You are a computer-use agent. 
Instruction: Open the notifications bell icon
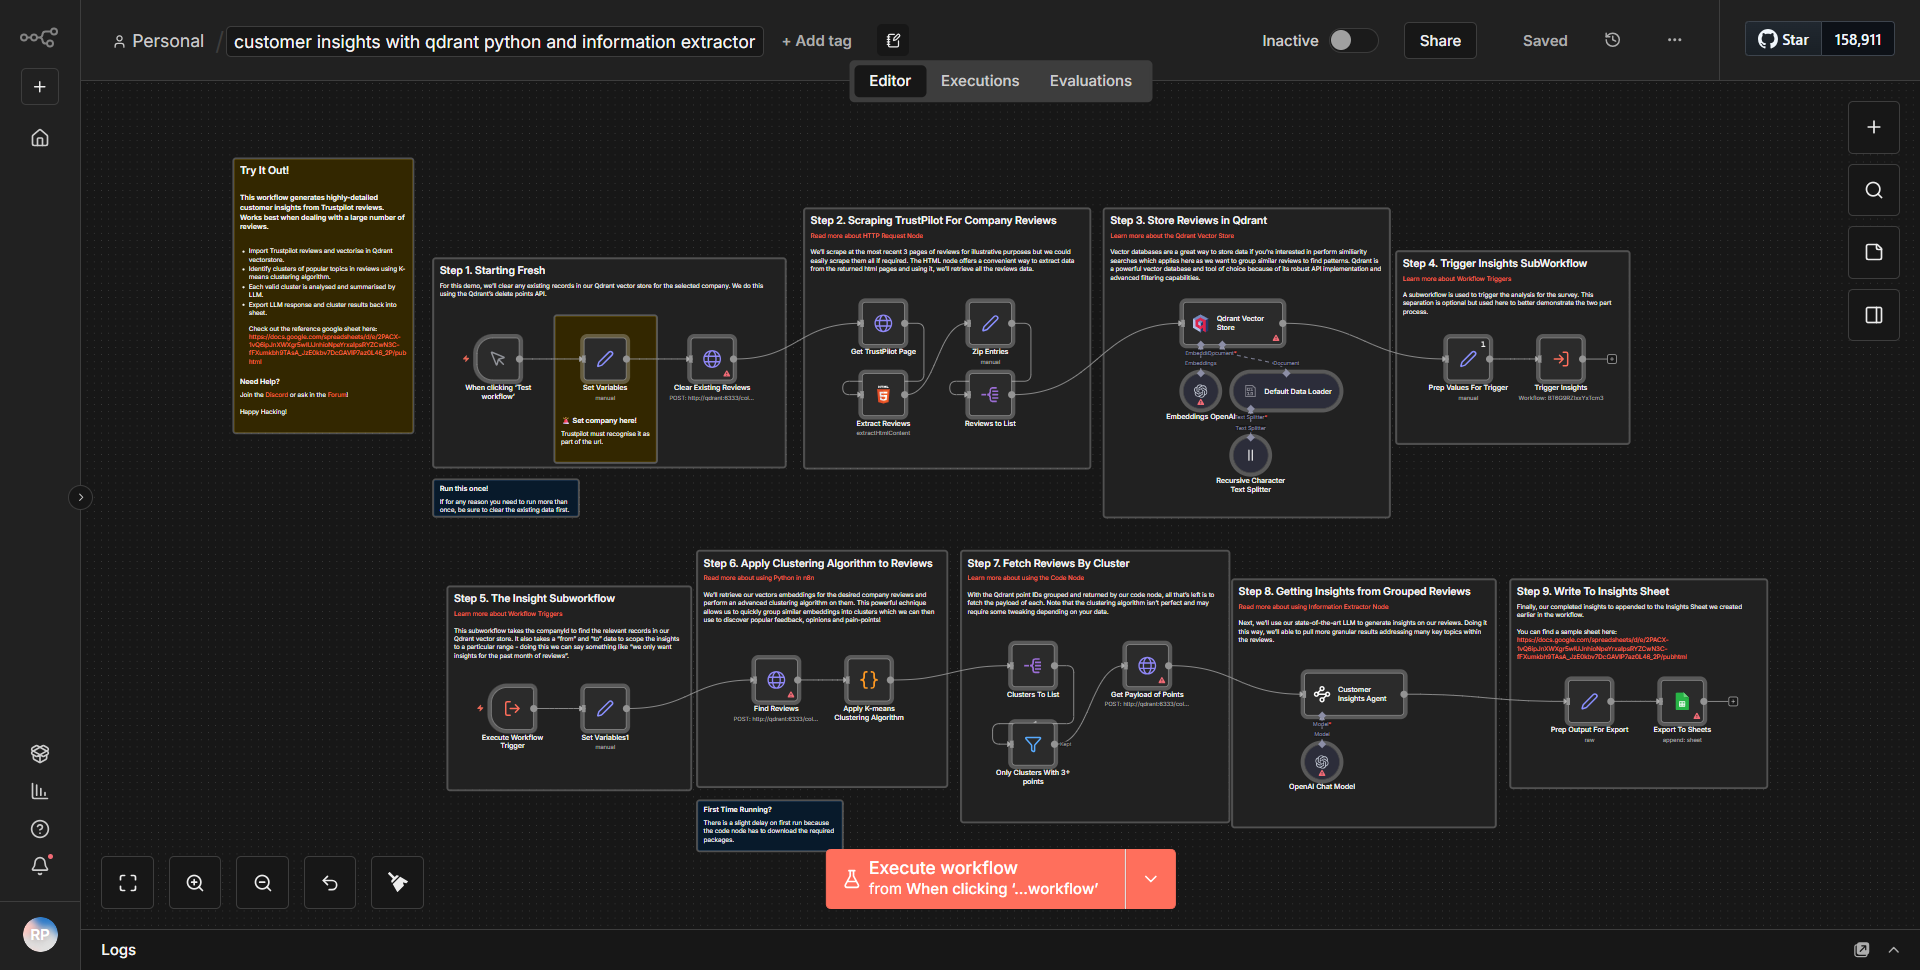(x=40, y=866)
